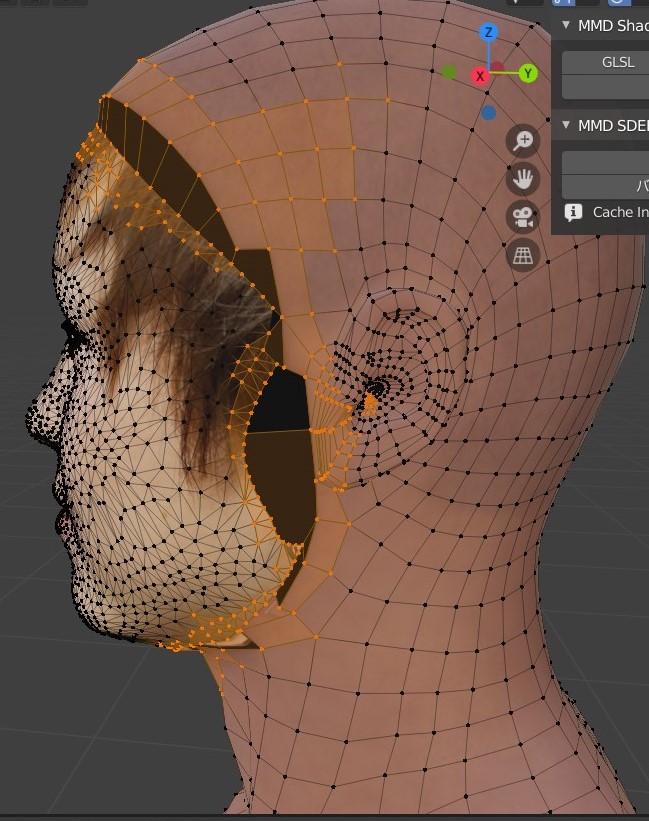Click the hand pan view icon
The image size is (649, 821).
point(523,179)
